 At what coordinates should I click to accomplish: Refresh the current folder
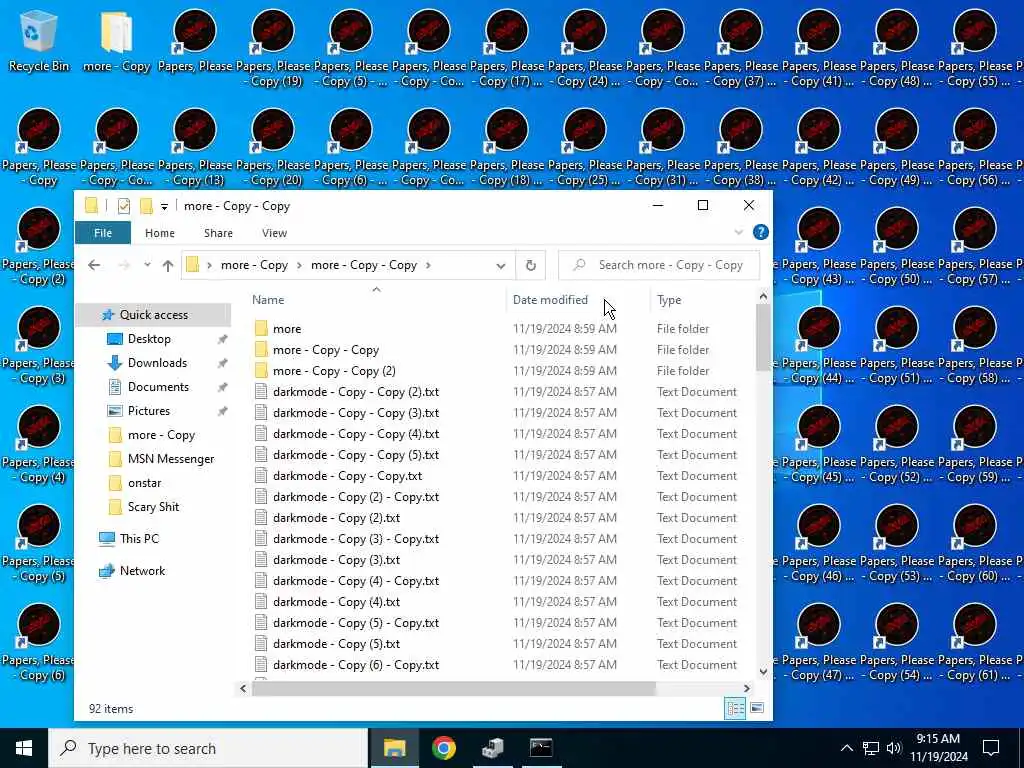click(x=530, y=266)
